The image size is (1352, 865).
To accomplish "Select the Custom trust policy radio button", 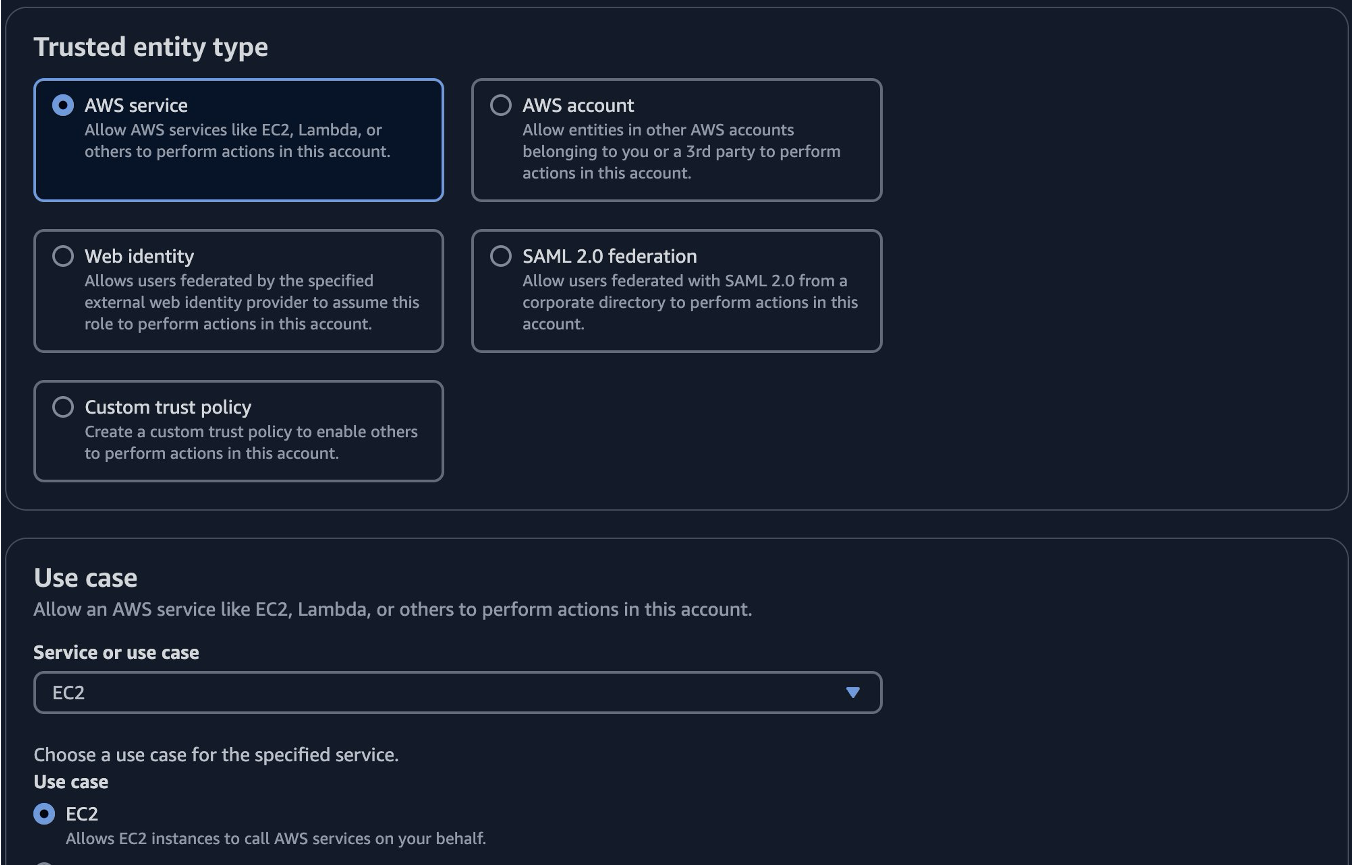I will click(64, 407).
